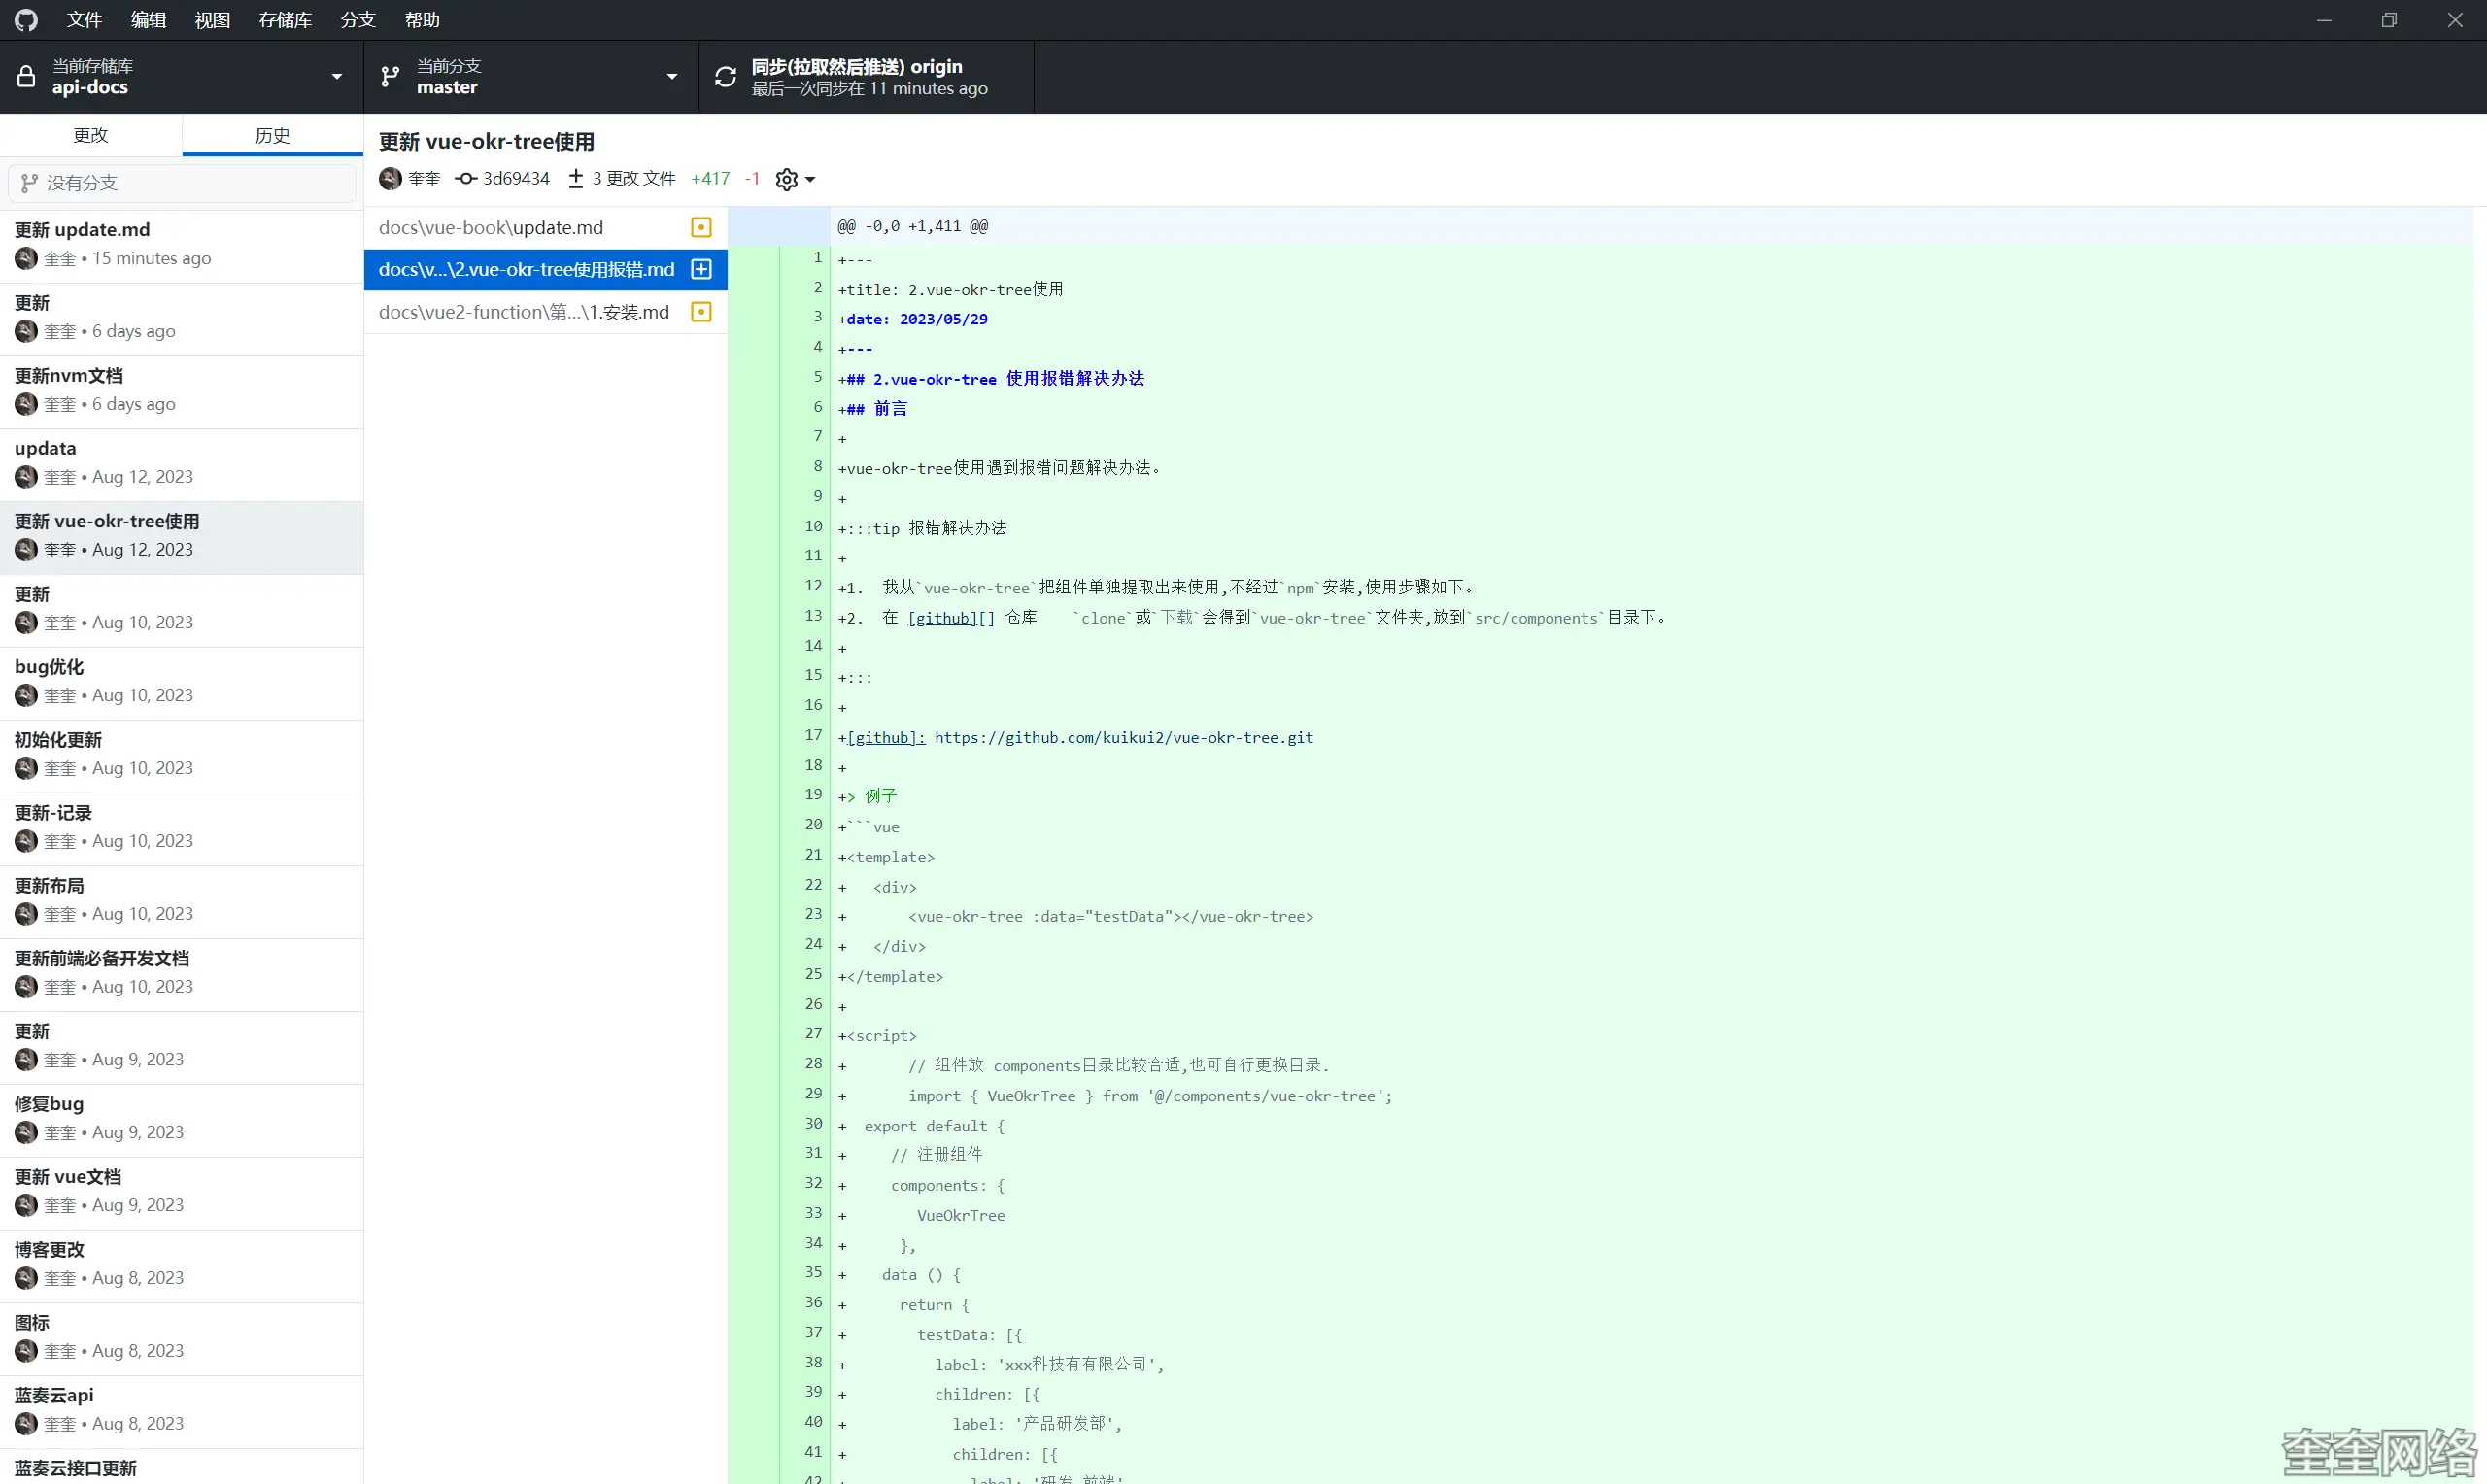The image size is (2487, 1484).
Task: Click diff line number 12
Action: point(813,586)
